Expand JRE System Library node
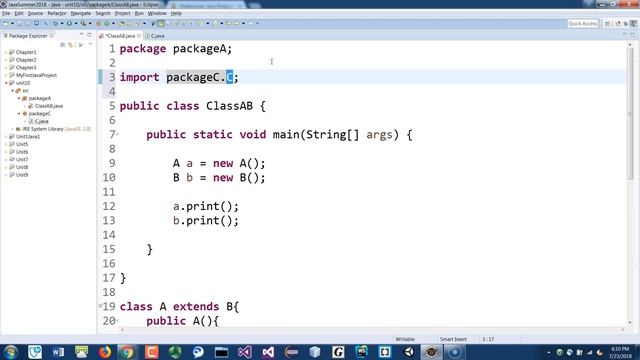Viewport: 640px width, 360px height. point(13,129)
